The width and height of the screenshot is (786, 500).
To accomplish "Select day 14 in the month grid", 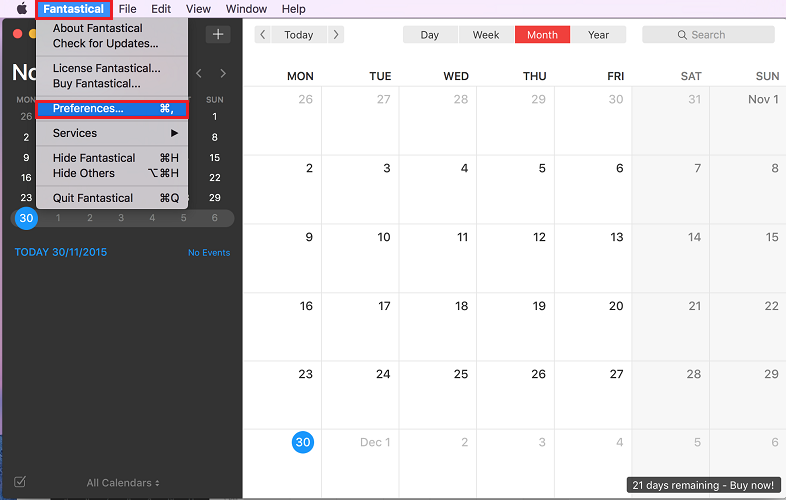I will click(x=694, y=237).
